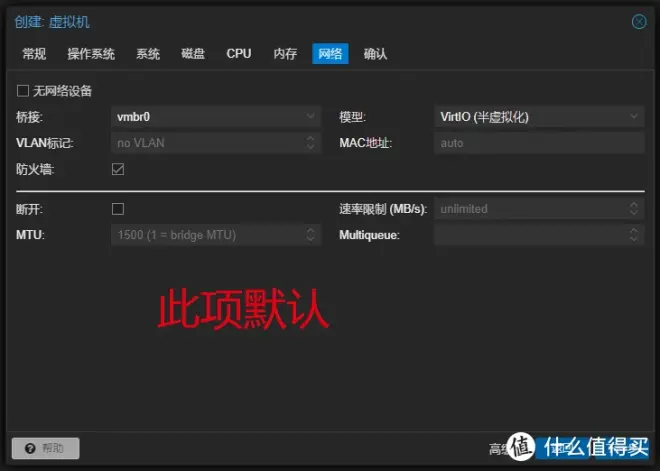The width and height of the screenshot is (660, 471).
Task: Select the 网络 tab
Action: [330, 54]
